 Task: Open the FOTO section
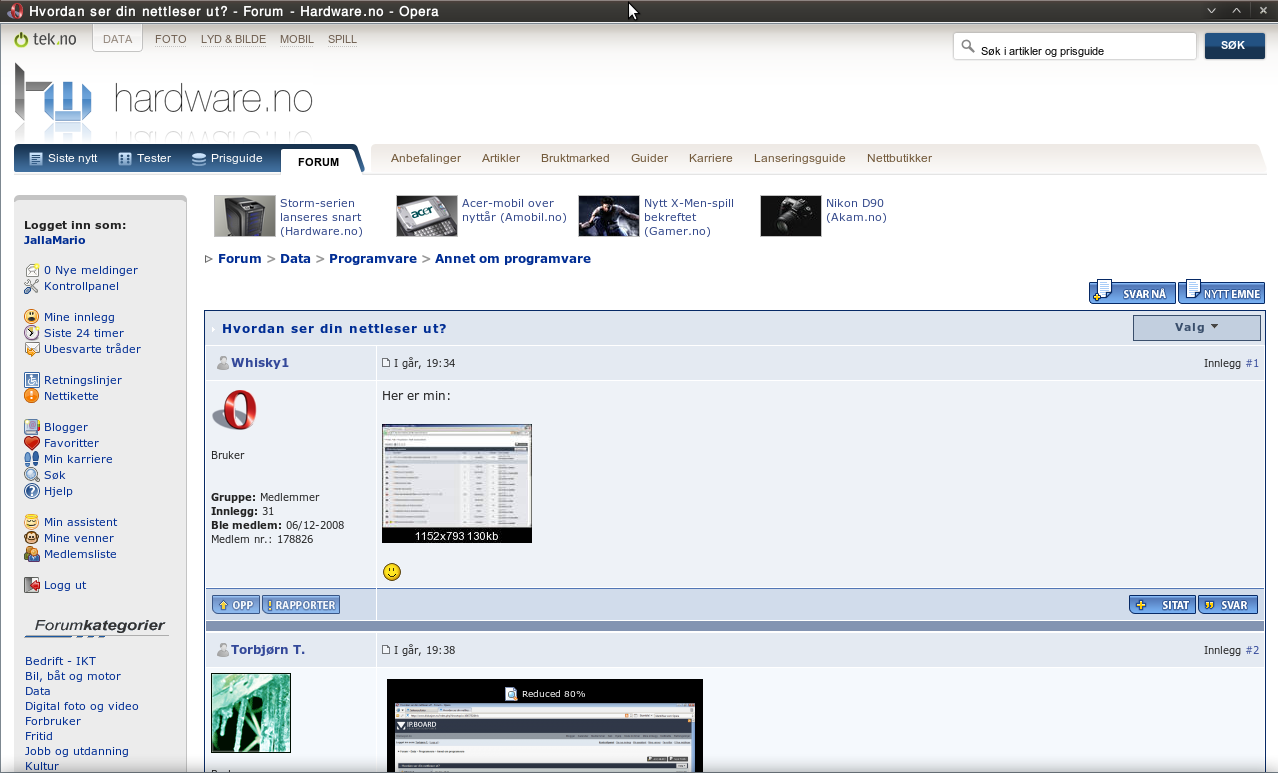pyautogui.click(x=171, y=39)
